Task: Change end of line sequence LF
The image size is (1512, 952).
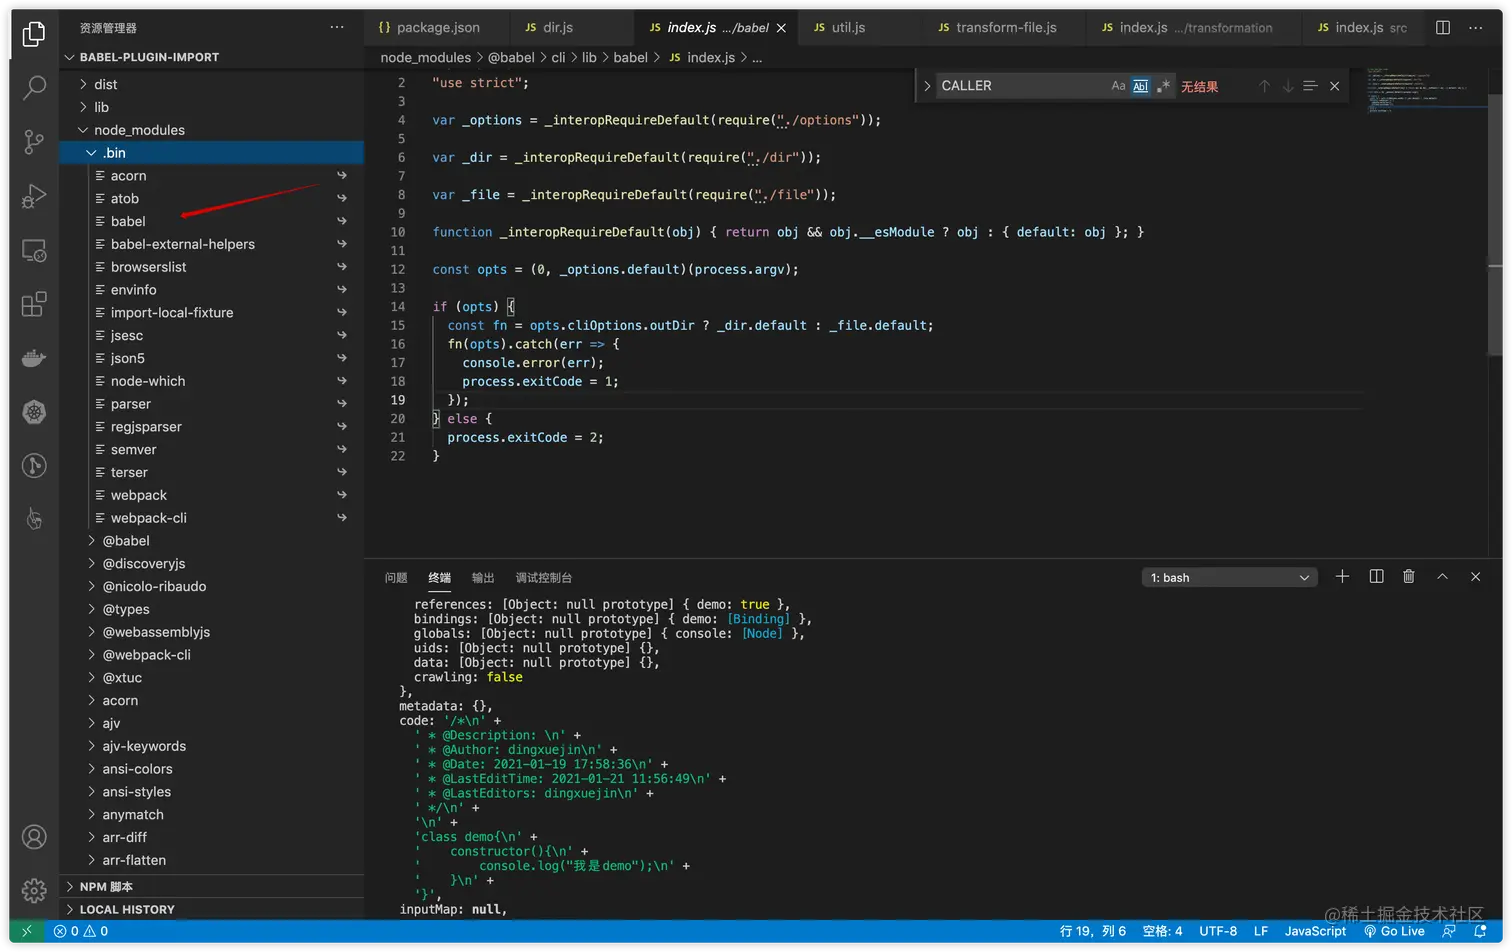Action: (x=1261, y=931)
